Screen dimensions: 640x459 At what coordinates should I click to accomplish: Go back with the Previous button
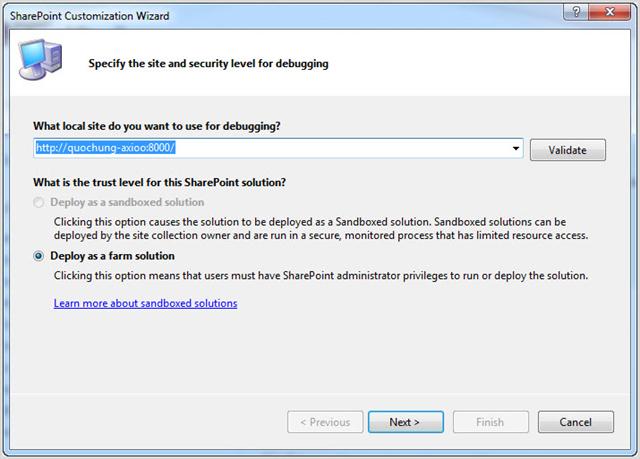click(325, 422)
